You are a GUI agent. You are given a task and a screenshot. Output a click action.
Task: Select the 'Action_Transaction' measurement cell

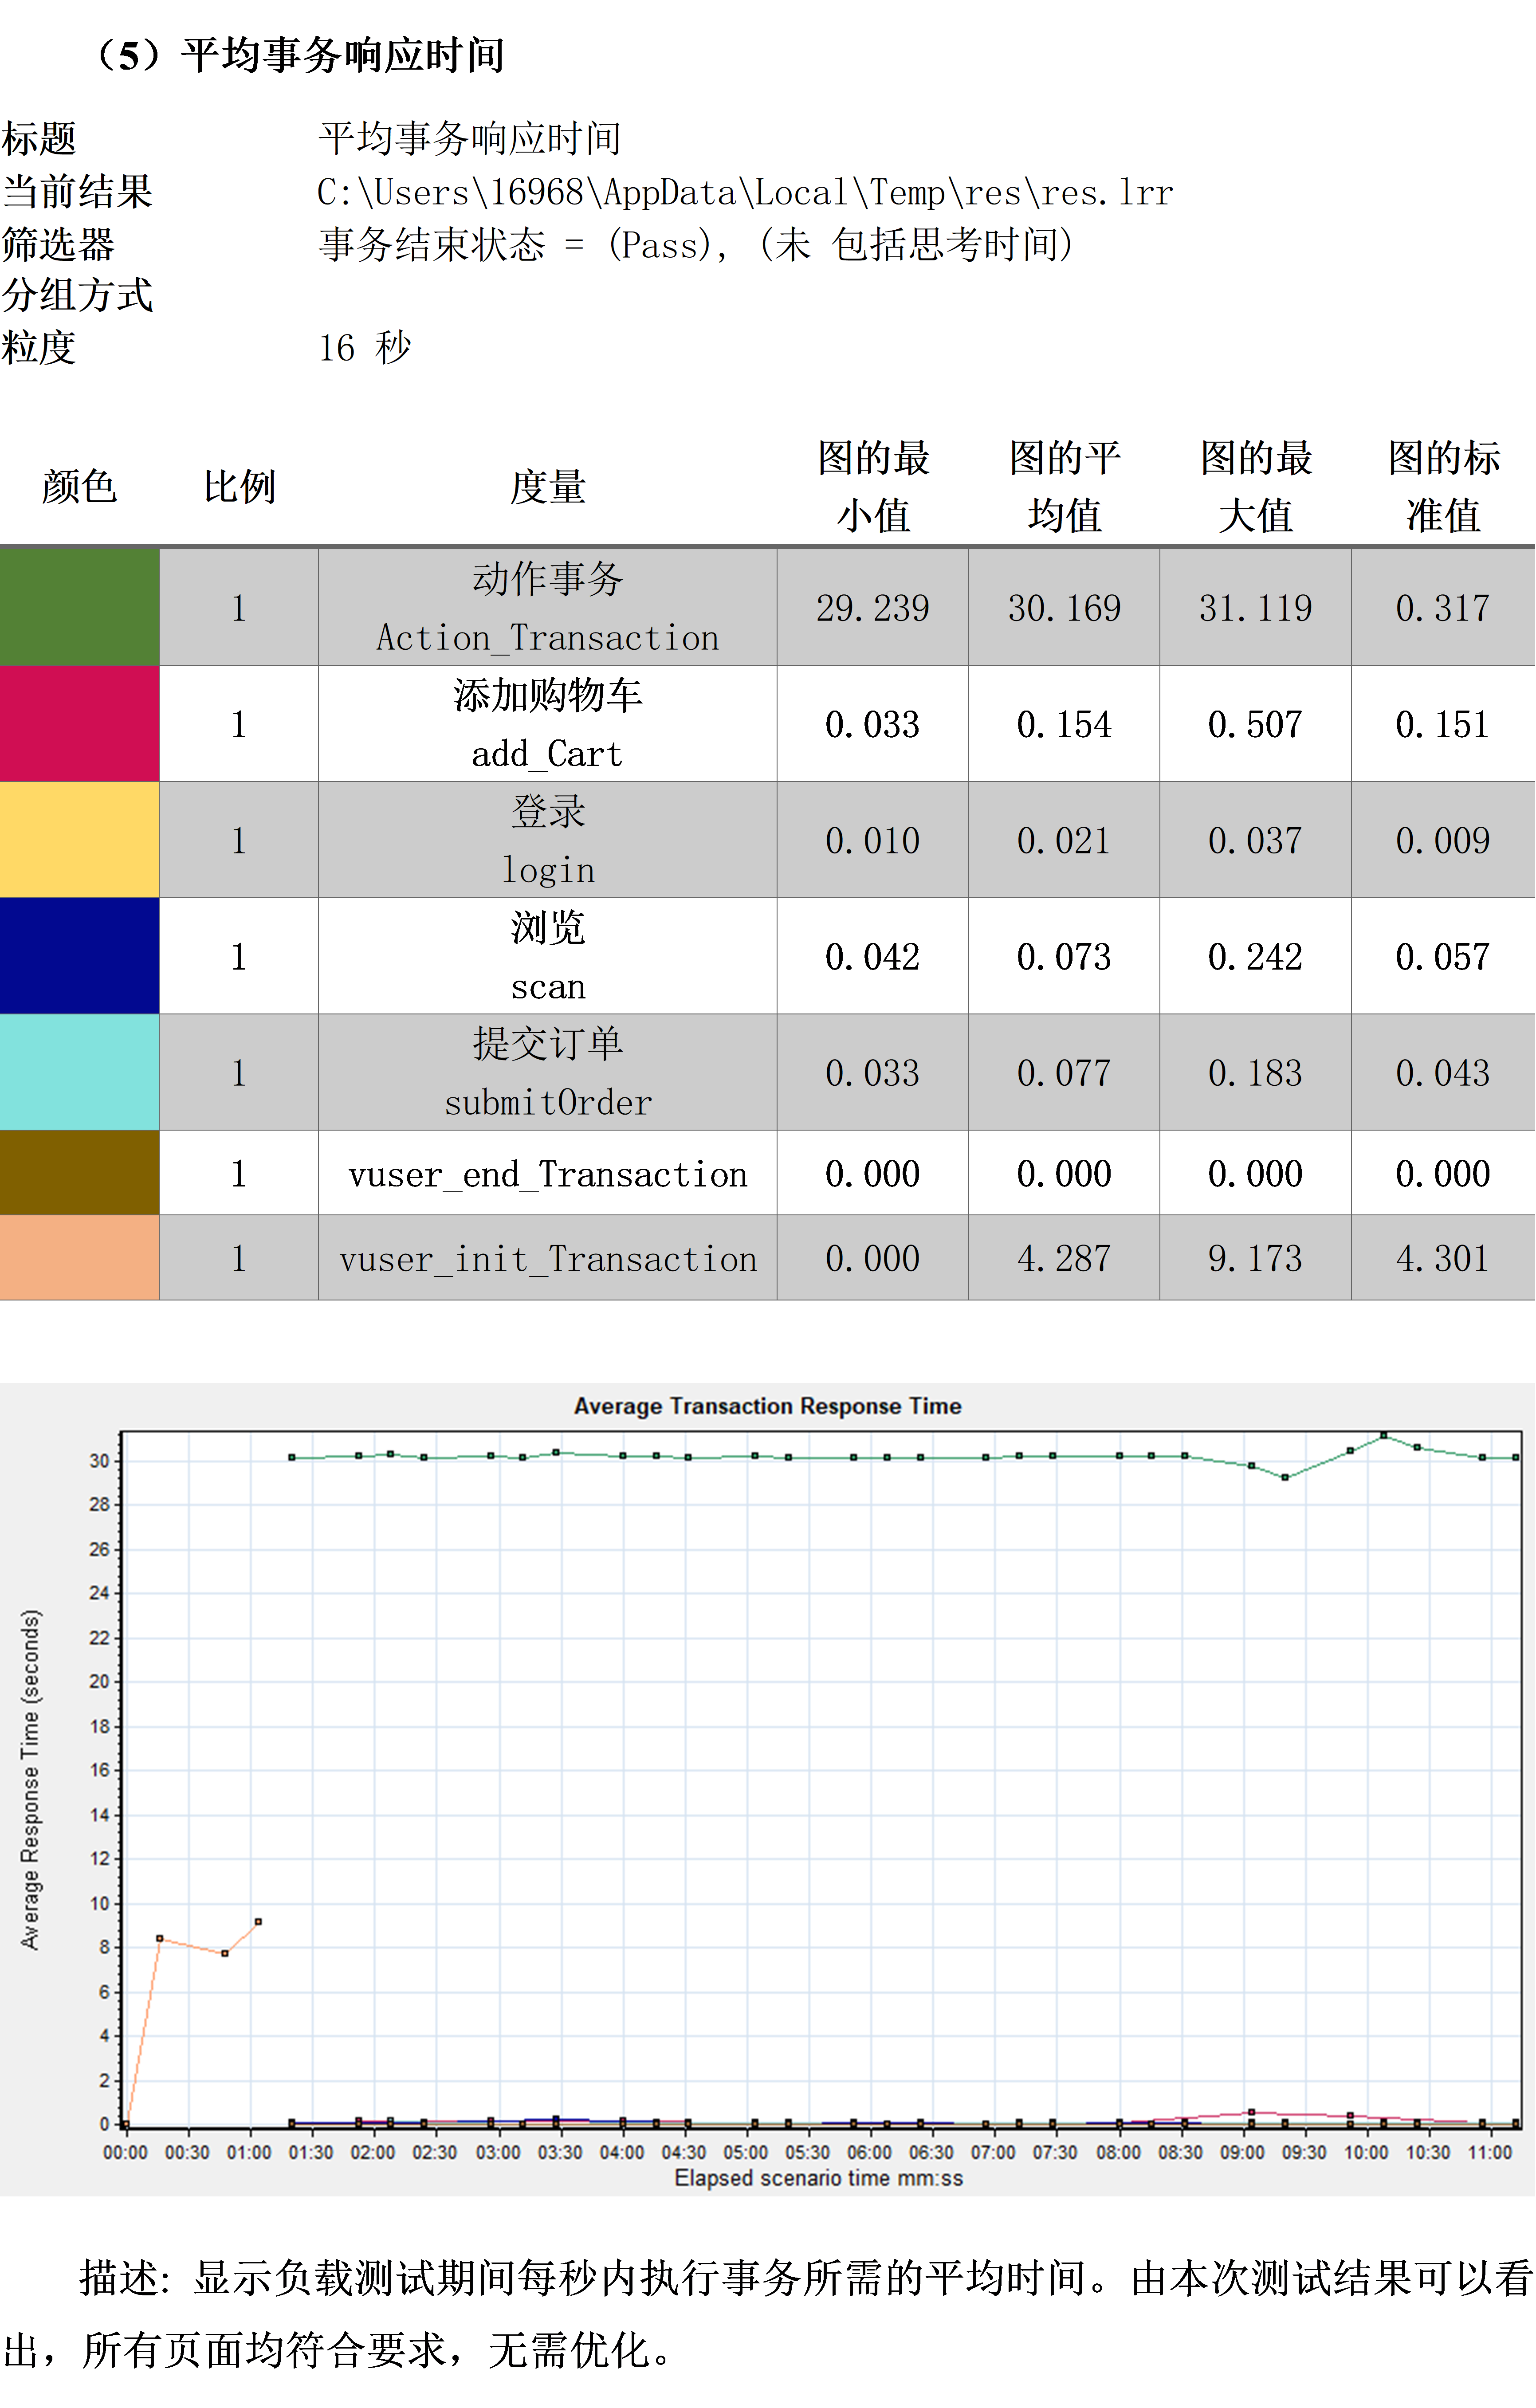[548, 607]
